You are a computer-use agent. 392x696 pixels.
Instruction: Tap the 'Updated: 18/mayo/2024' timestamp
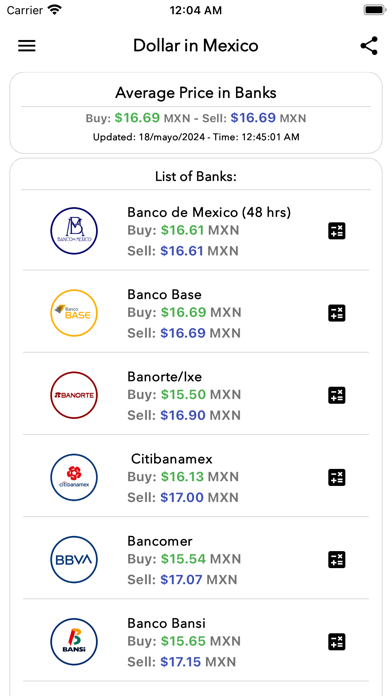pyautogui.click(x=196, y=137)
